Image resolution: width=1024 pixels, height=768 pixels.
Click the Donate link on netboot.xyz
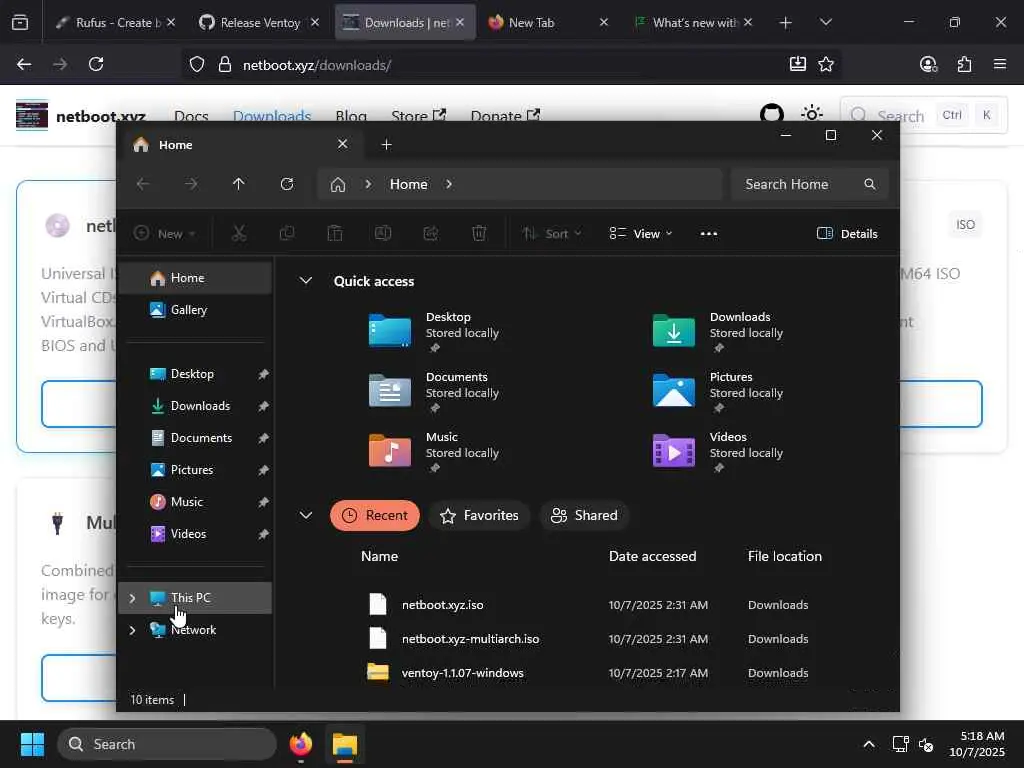click(505, 116)
